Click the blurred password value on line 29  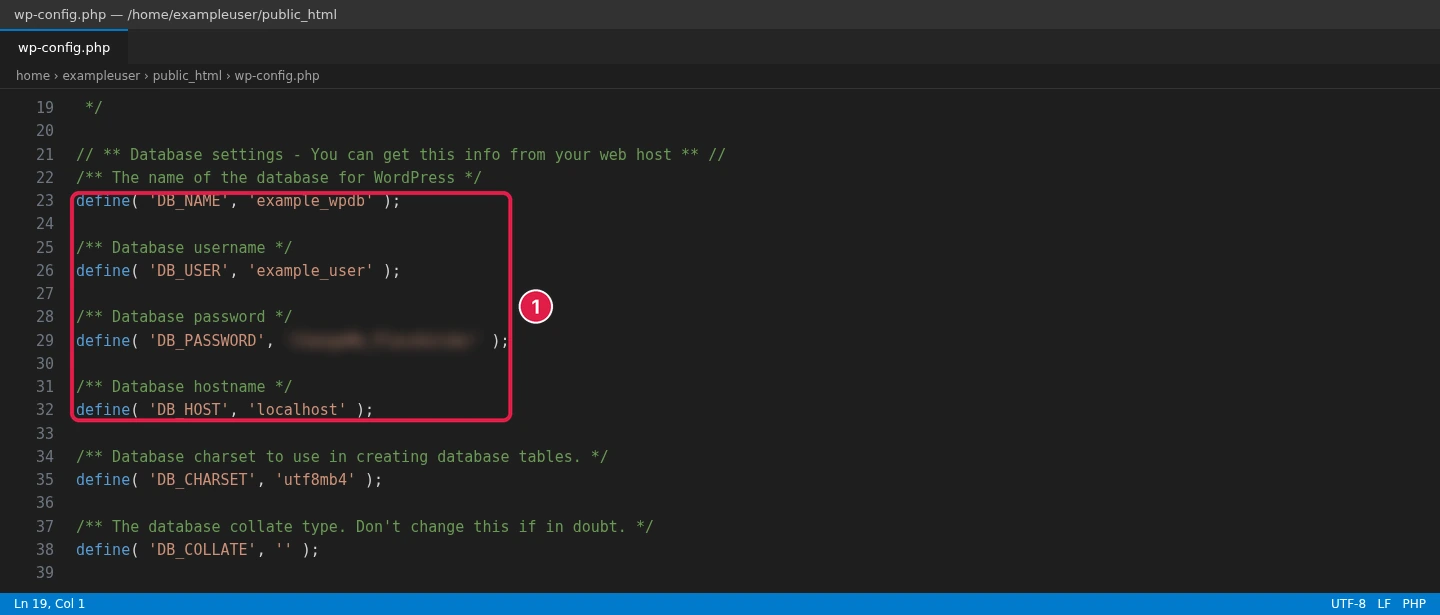[x=383, y=341]
